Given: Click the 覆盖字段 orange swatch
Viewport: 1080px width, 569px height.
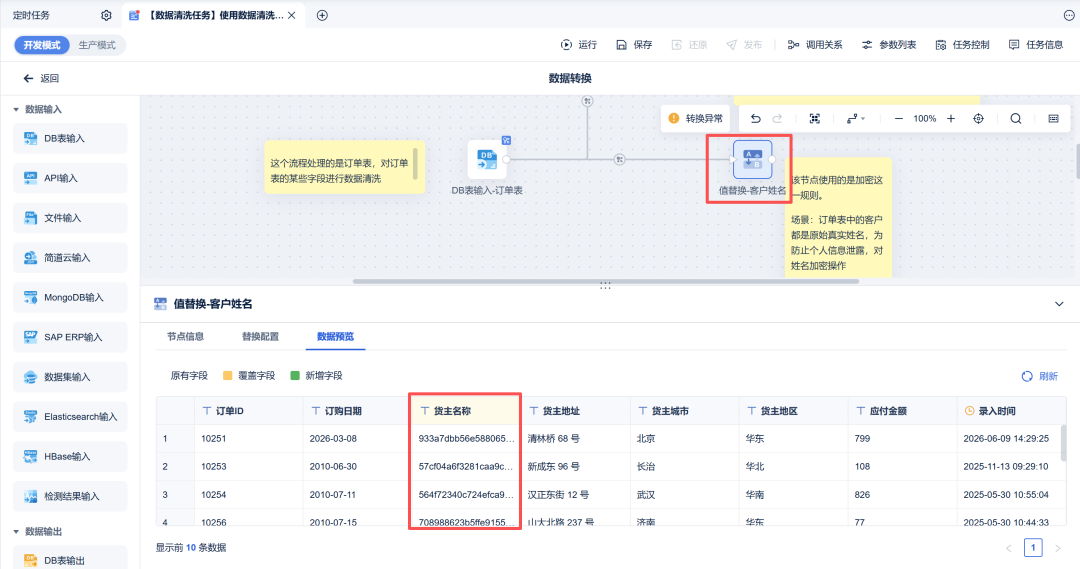Looking at the screenshot, I should [x=227, y=375].
